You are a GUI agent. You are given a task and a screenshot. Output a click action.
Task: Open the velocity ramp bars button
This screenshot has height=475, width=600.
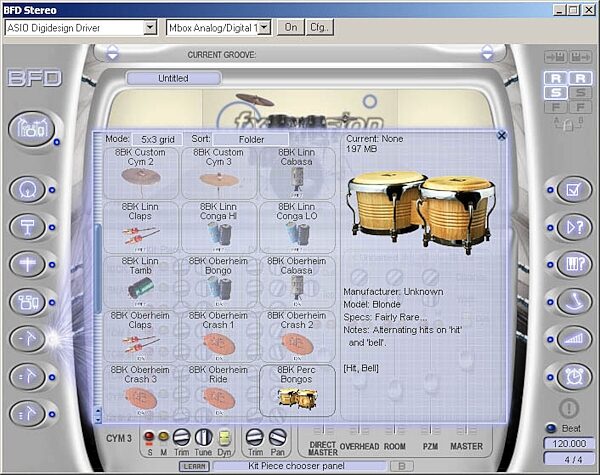coord(574,339)
